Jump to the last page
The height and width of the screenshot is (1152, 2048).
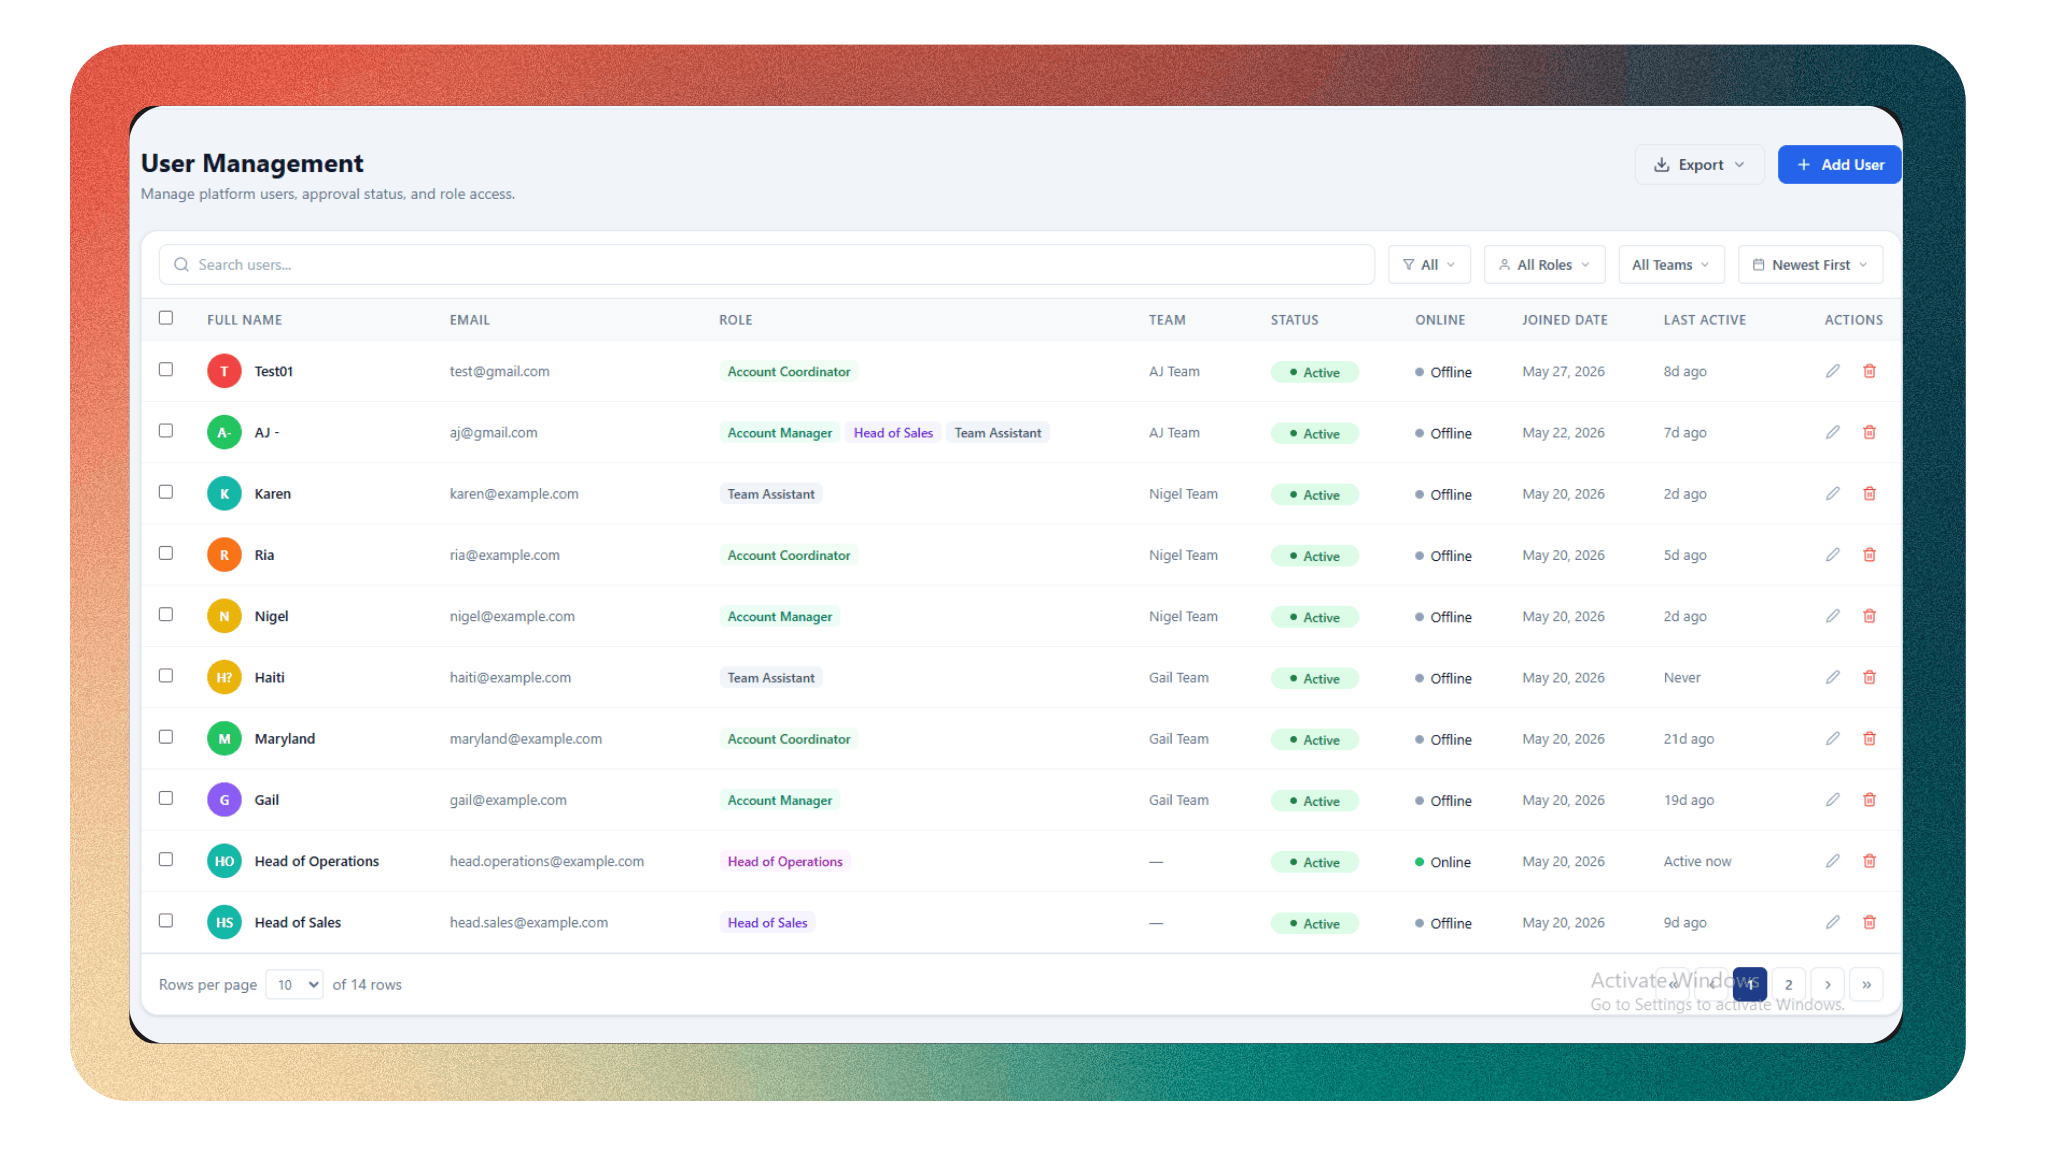(x=1866, y=985)
